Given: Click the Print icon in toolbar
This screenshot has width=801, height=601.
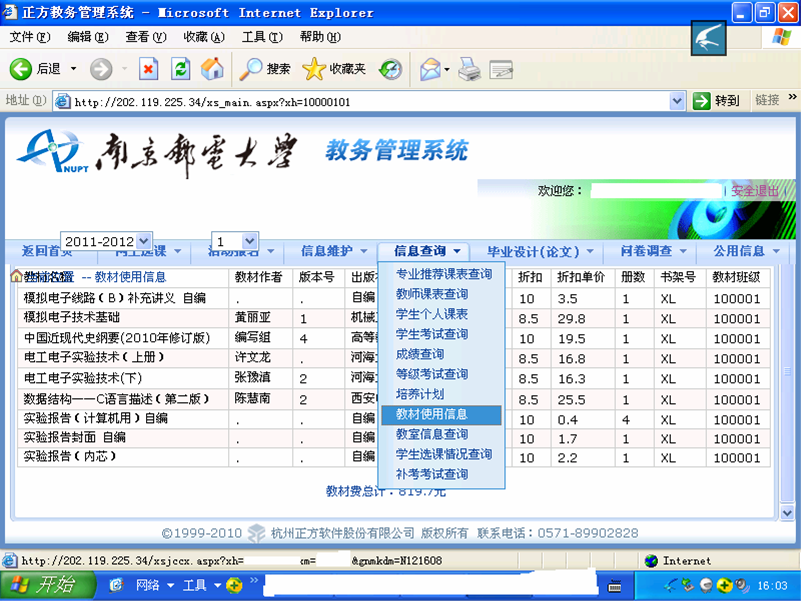Looking at the screenshot, I should [469, 69].
